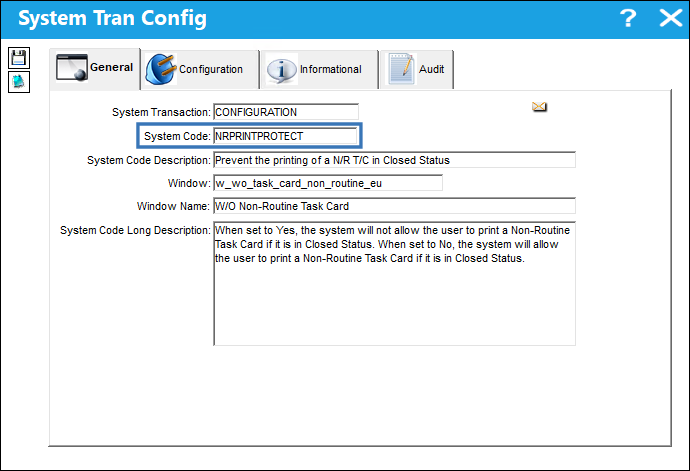Click the icon below the Save icon
Viewport: 690px width, 471px height.
19,82
